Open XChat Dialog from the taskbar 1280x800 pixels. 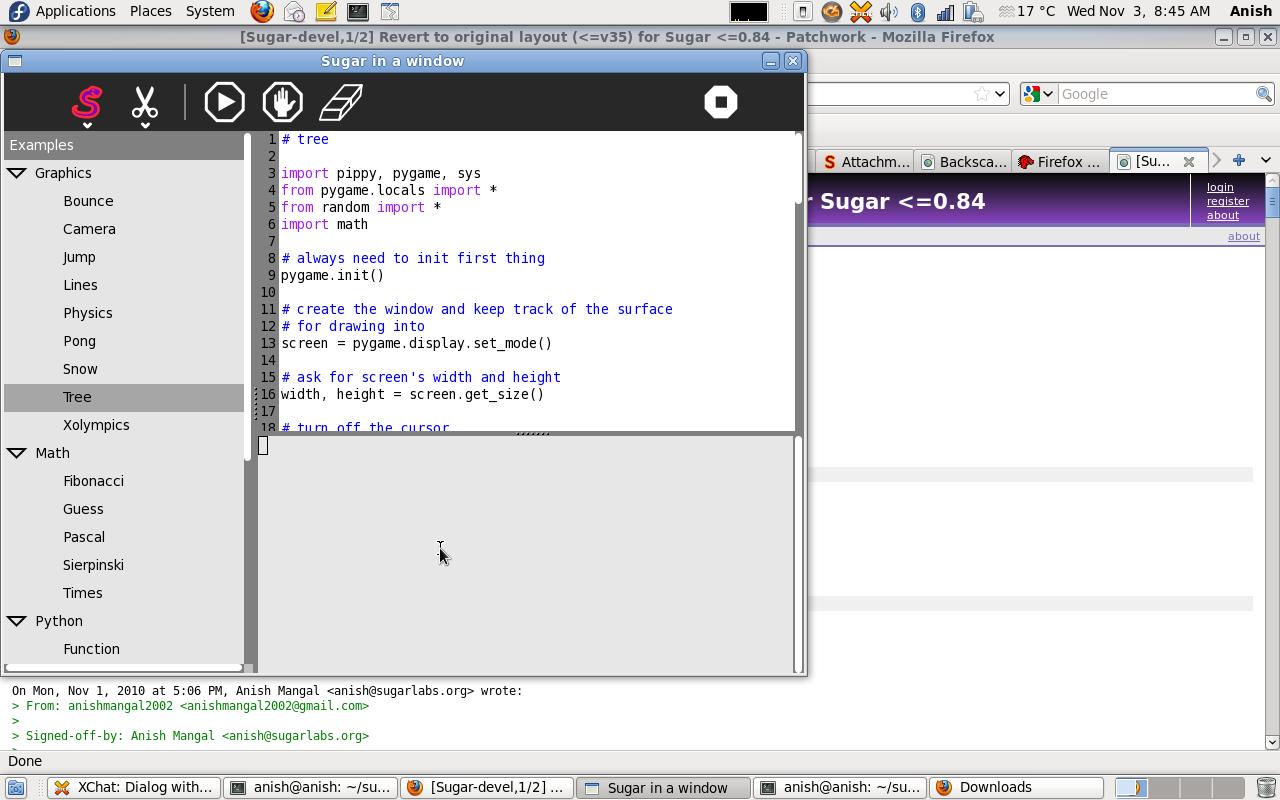[133, 787]
